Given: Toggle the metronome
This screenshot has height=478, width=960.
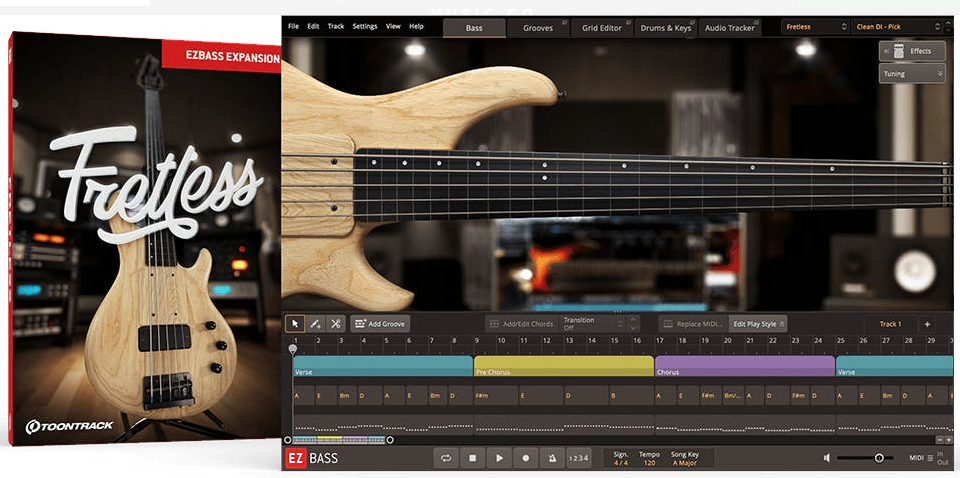Looking at the screenshot, I should point(552,458).
